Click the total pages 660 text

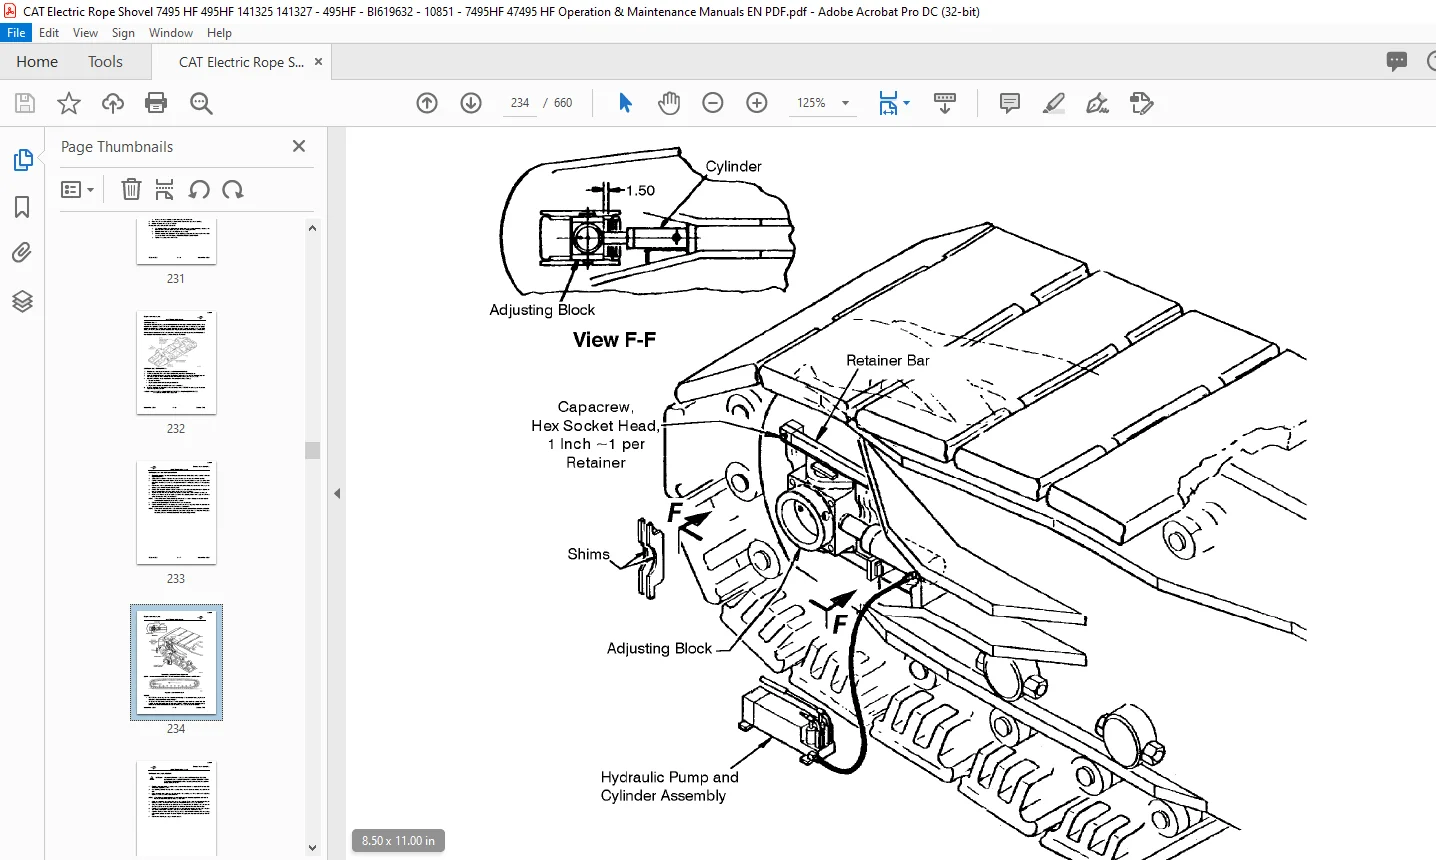click(563, 103)
